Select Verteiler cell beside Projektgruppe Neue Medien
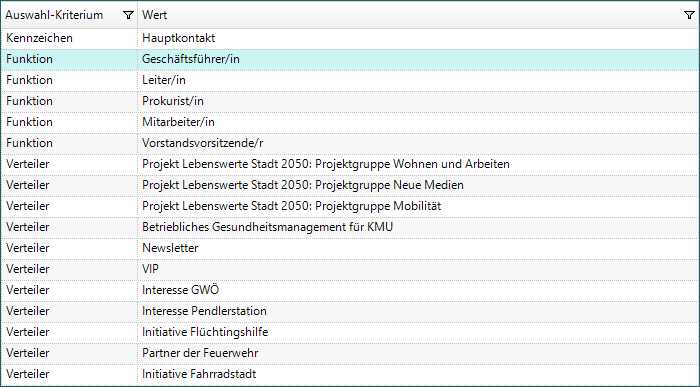 coord(69,185)
